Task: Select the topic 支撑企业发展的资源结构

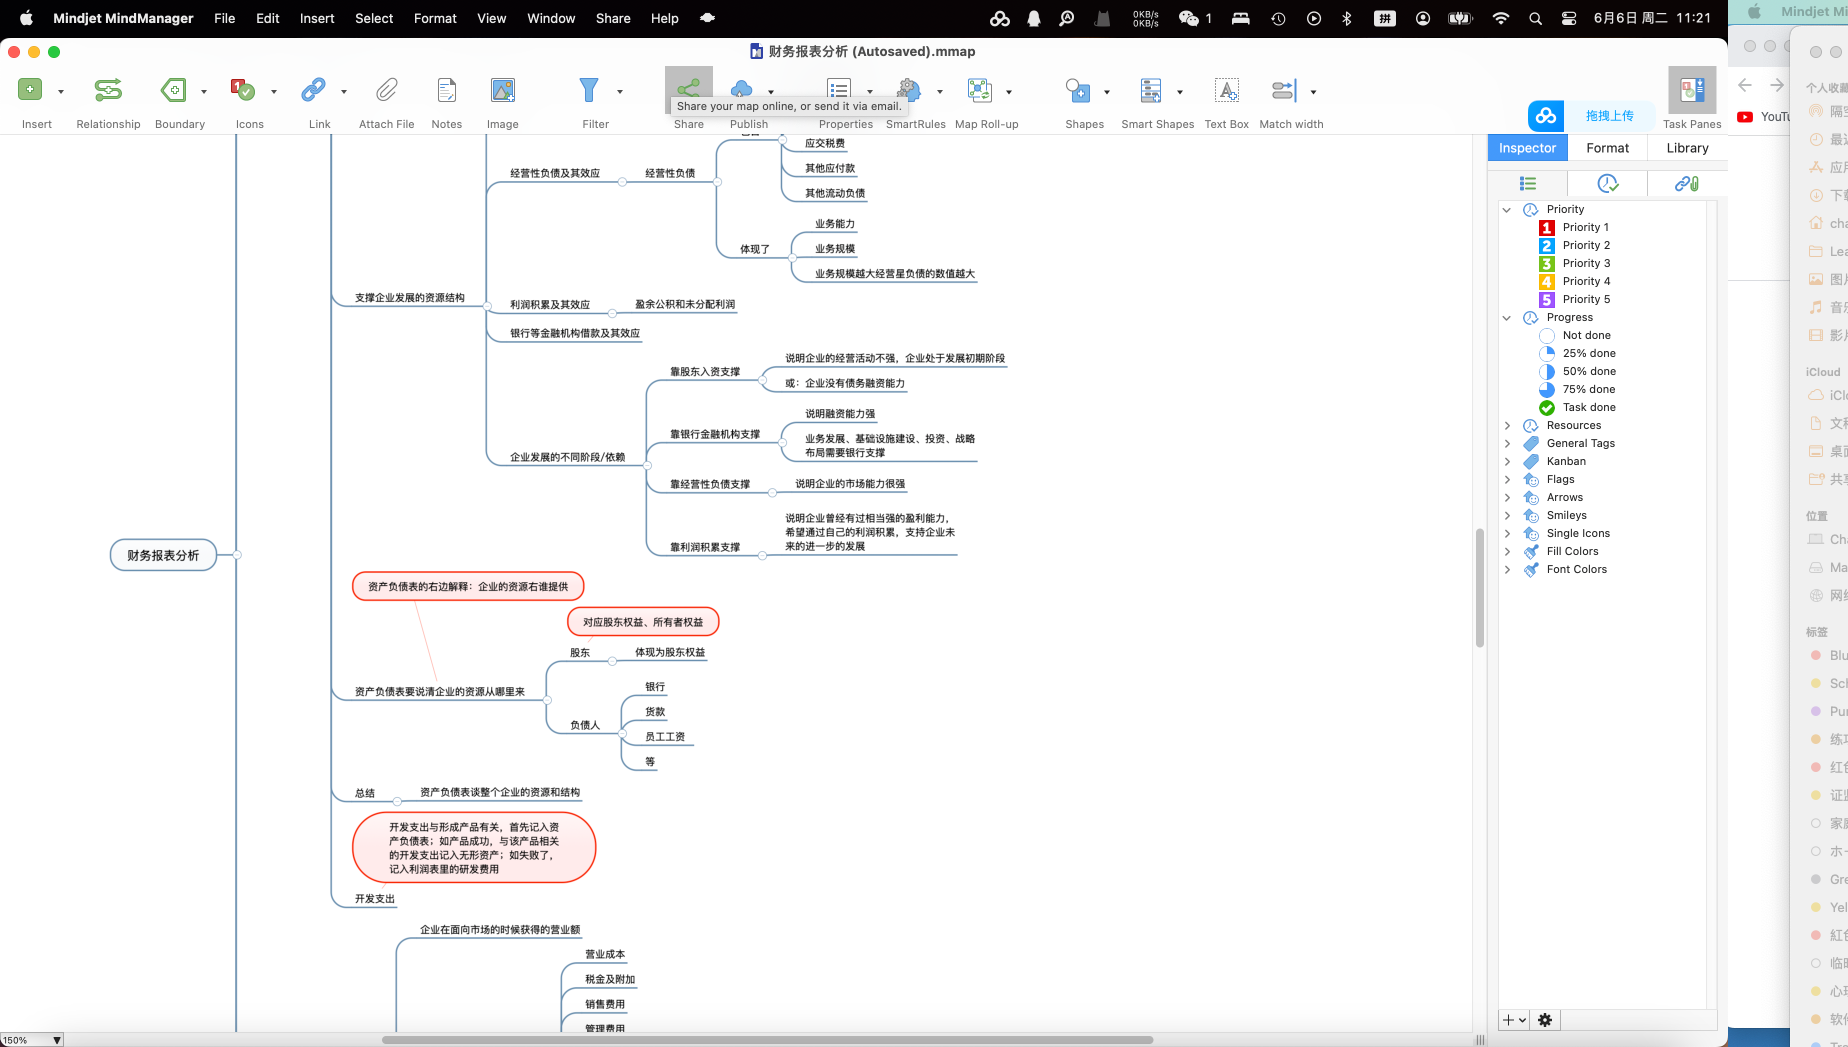Action: coord(410,298)
